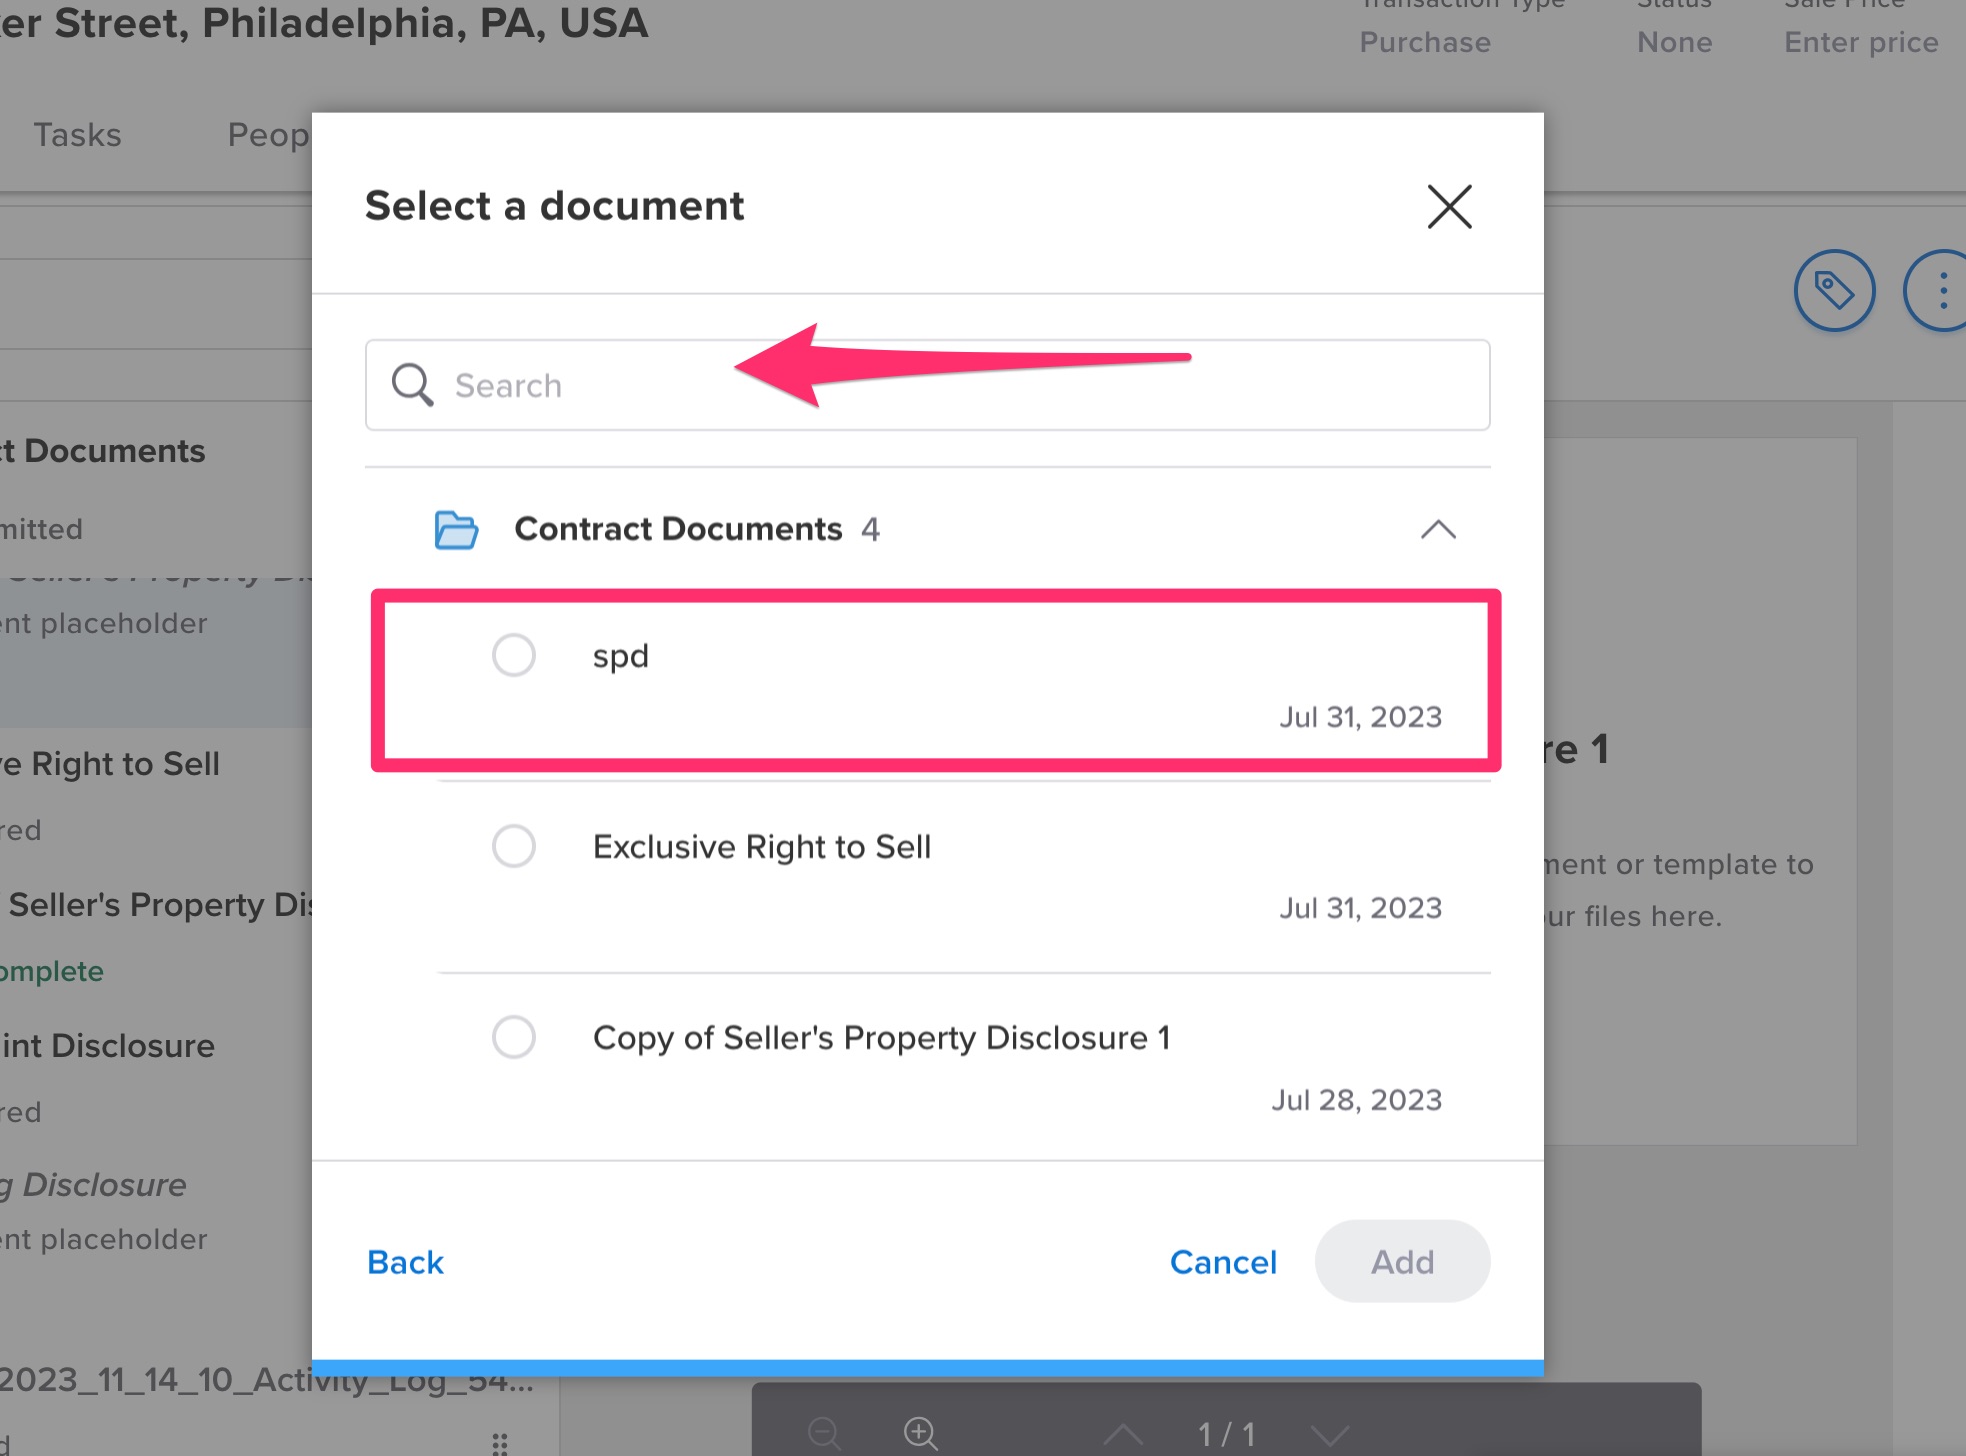Image resolution: width=1966 pixels, height=1456 pixels.
Task: Click the zoom out magnifier icon
Action: coord(824,1433)
